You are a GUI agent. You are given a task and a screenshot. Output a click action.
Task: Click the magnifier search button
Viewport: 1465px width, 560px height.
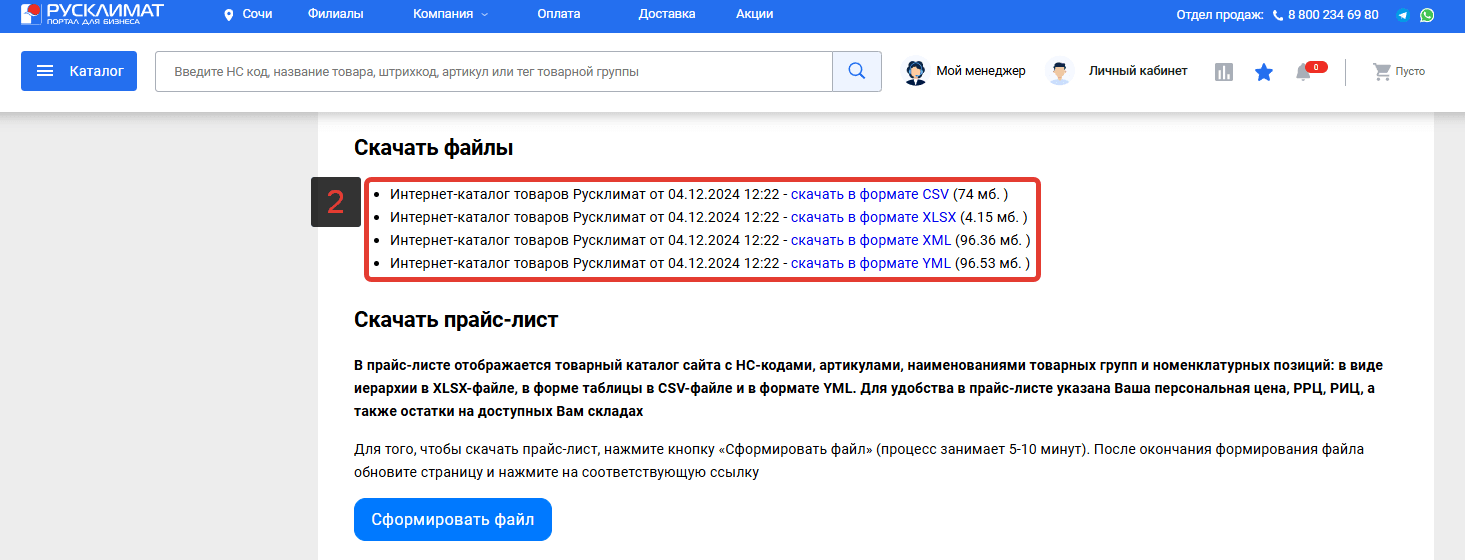[857, 71]
